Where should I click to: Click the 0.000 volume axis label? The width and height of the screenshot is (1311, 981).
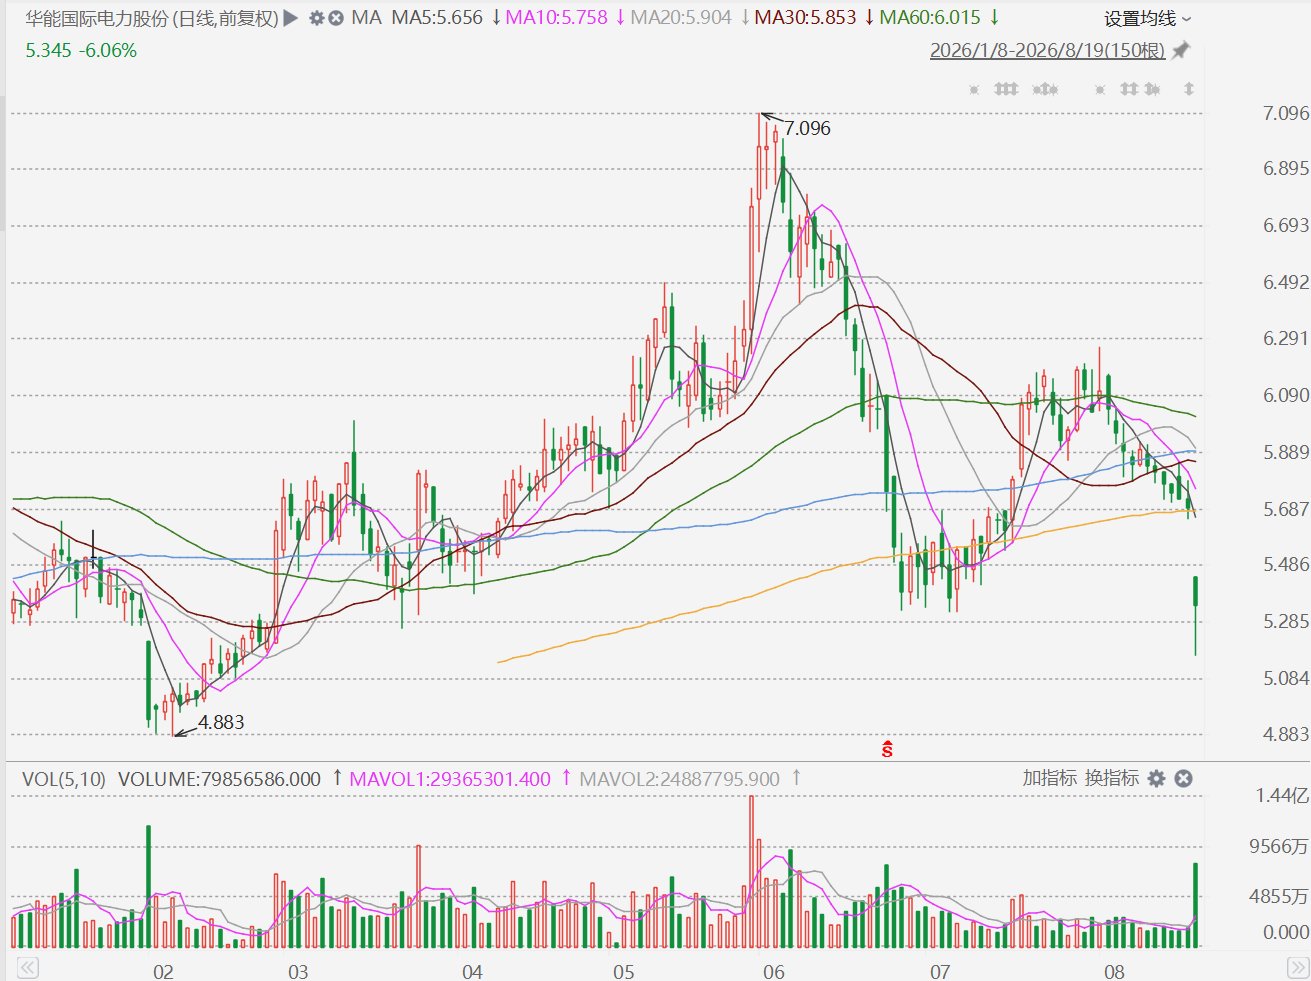point(1286,932)
